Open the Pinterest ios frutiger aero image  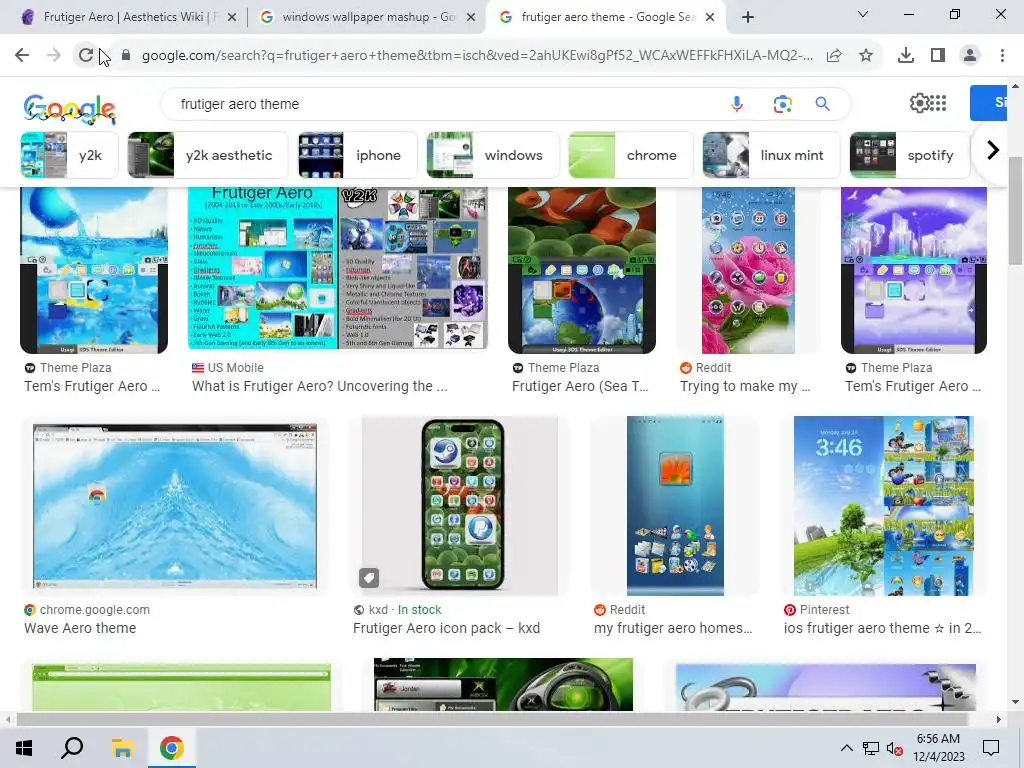pos(884,506)
